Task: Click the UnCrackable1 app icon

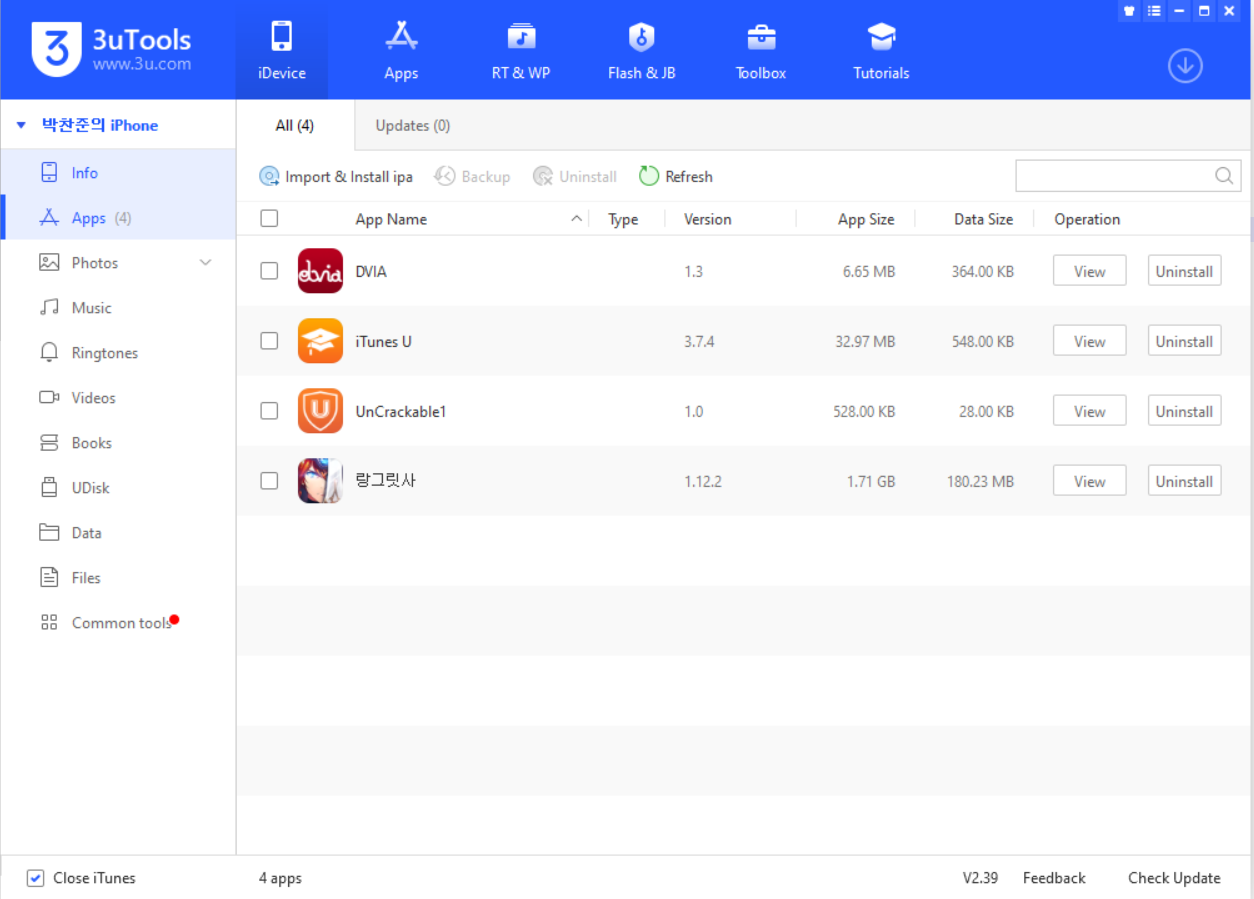Action: (x=320, y=411)
